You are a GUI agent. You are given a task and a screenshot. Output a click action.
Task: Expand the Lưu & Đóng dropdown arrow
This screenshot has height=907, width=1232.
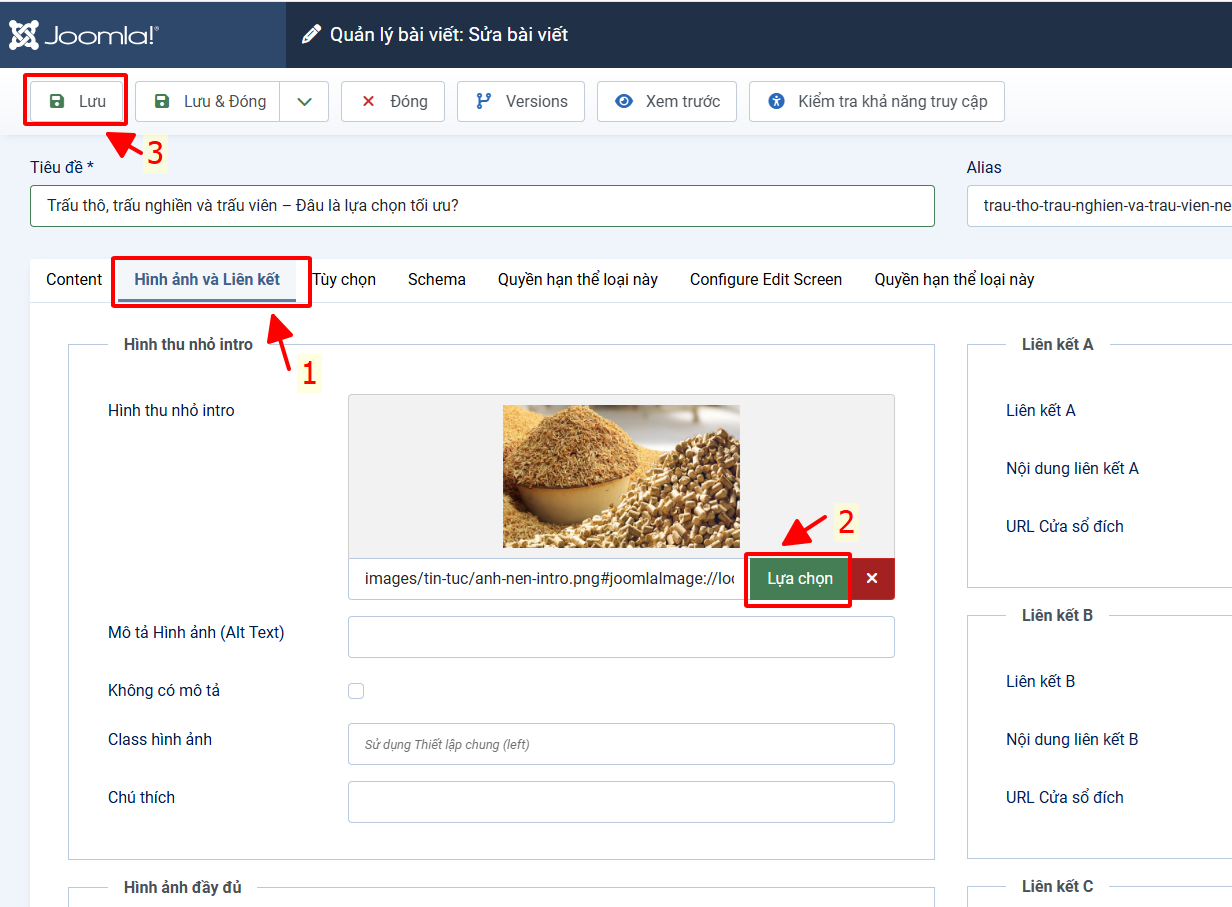coord(304,101)
